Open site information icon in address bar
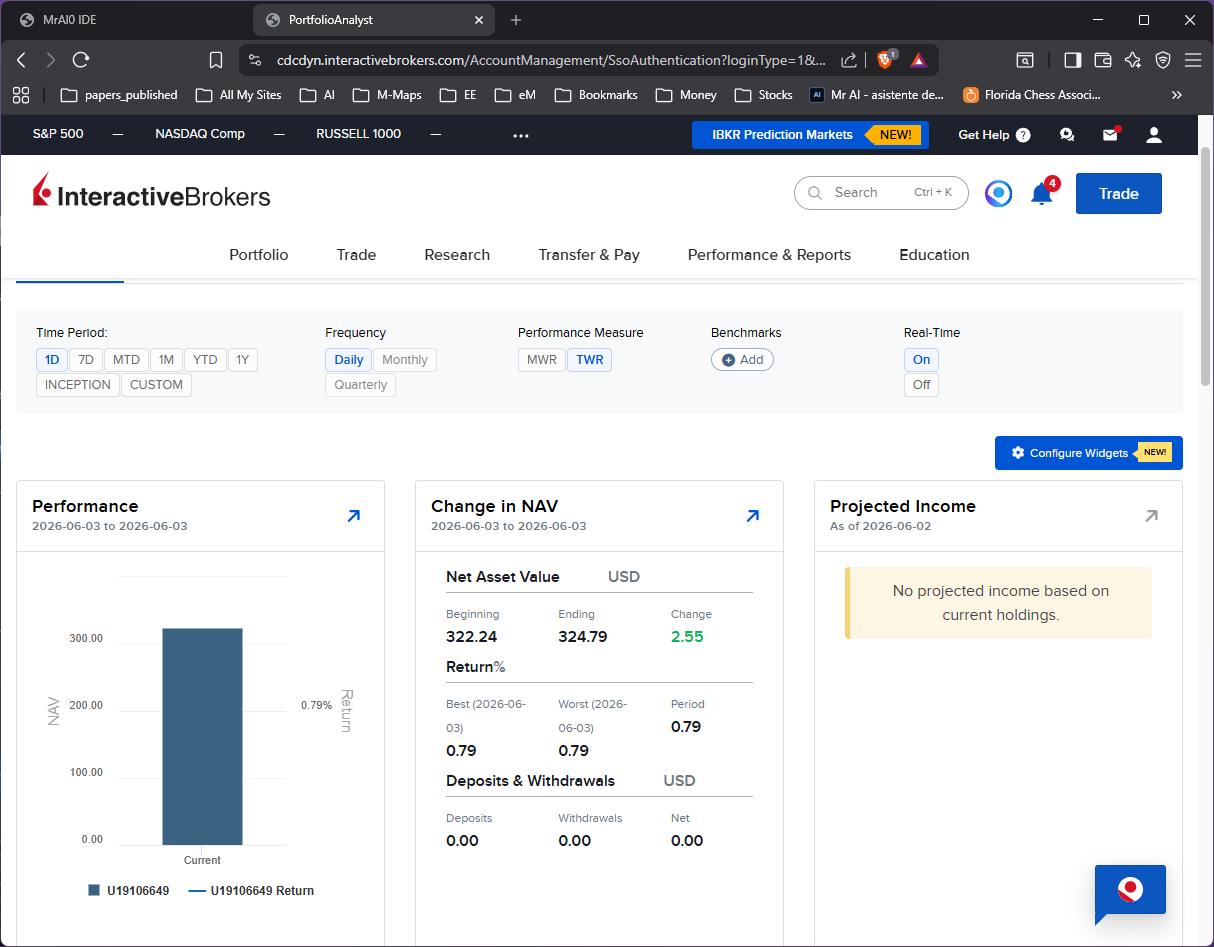The height and width of the screenshot is (947, 1214). coord(255,60)
